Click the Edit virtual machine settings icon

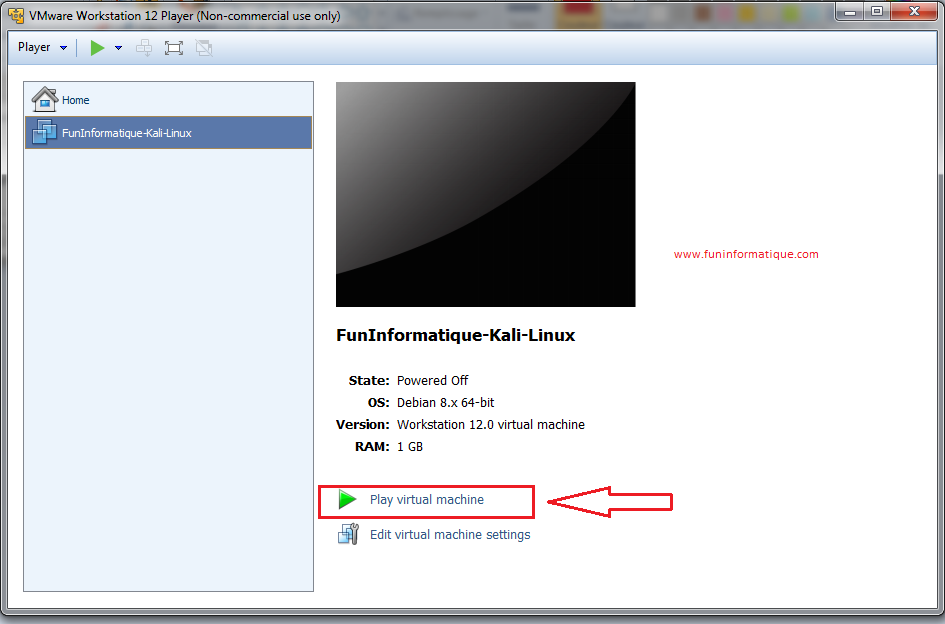(x=347, y=535)
